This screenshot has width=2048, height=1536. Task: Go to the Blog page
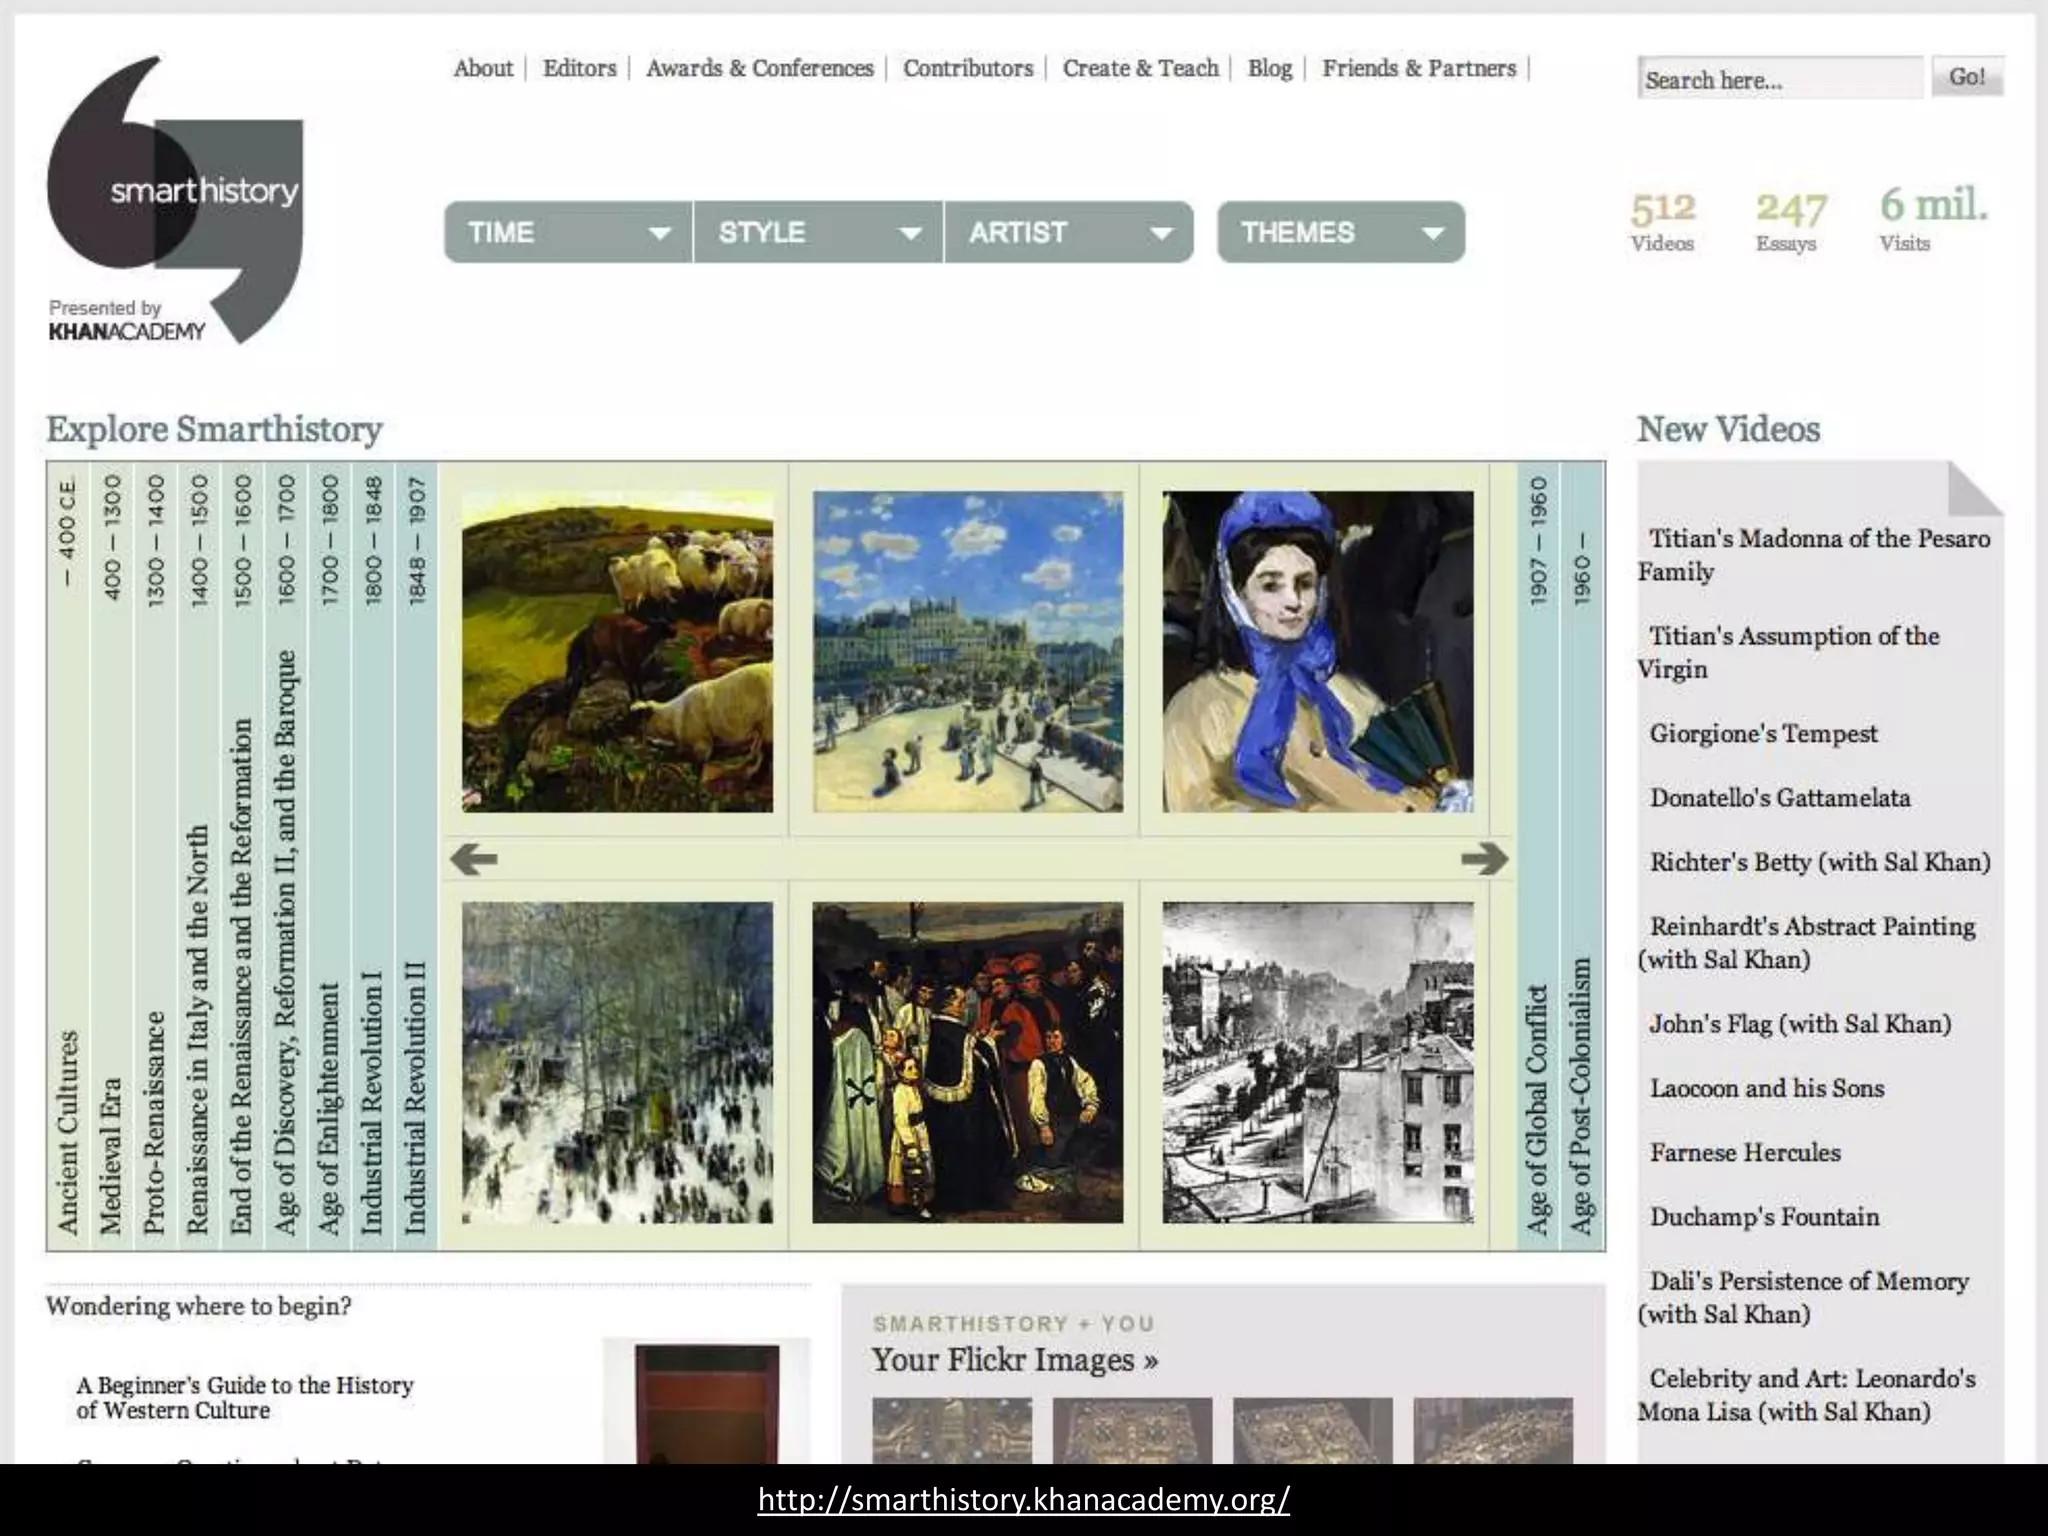pyautogui.click(x=1269, y=68)
